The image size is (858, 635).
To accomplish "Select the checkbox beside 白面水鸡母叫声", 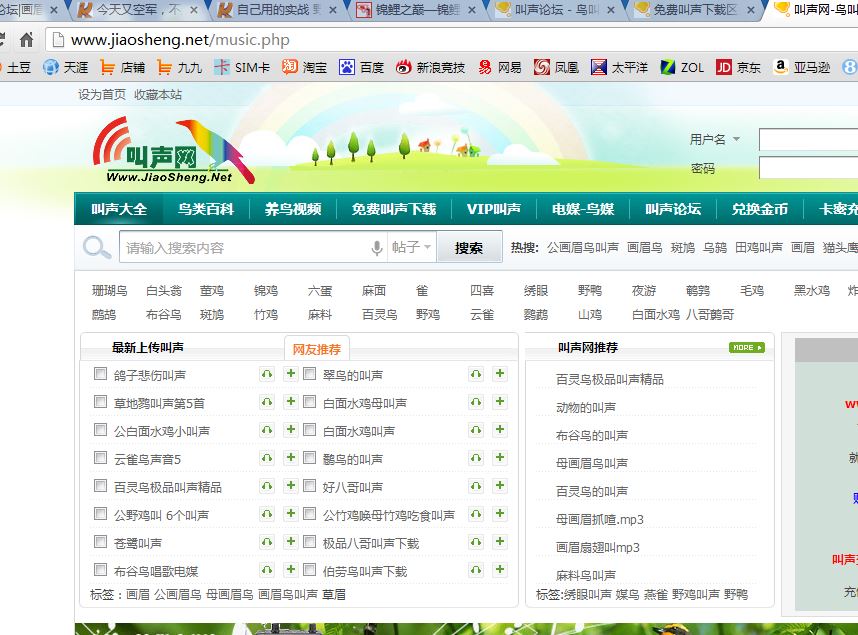I will [309, 402].
